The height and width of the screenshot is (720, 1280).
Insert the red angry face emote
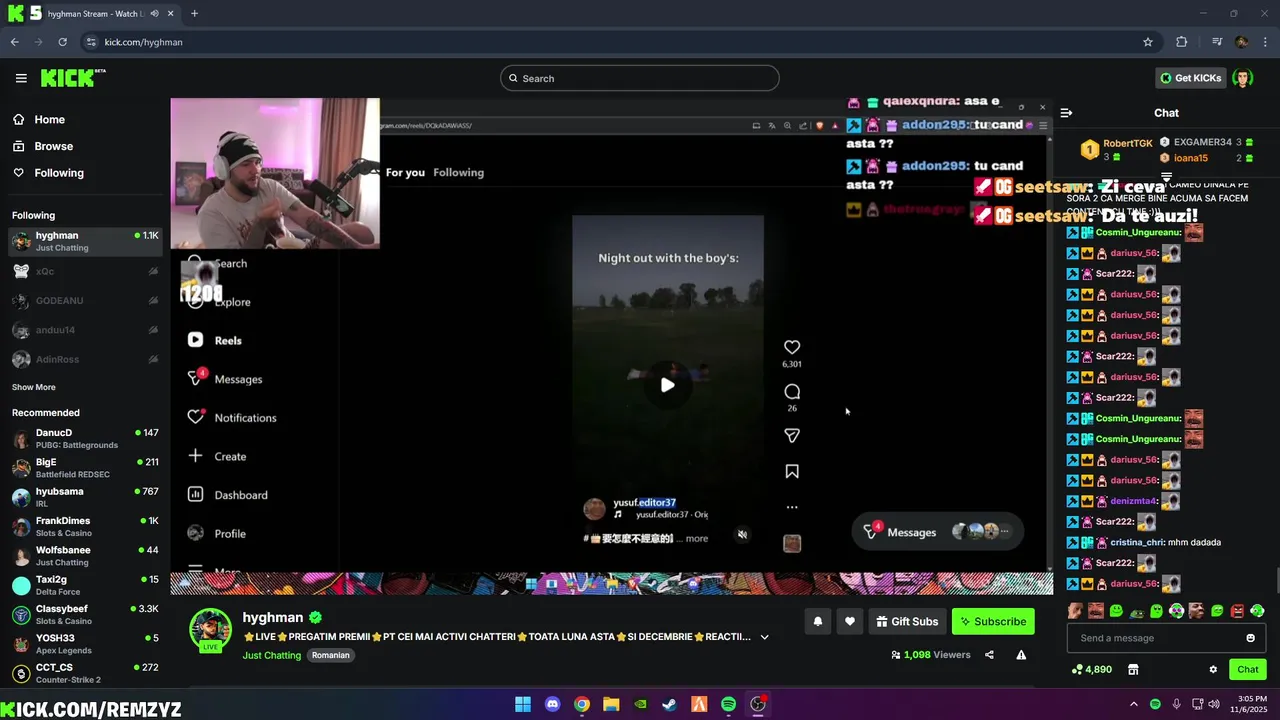tap(1237, 610)
